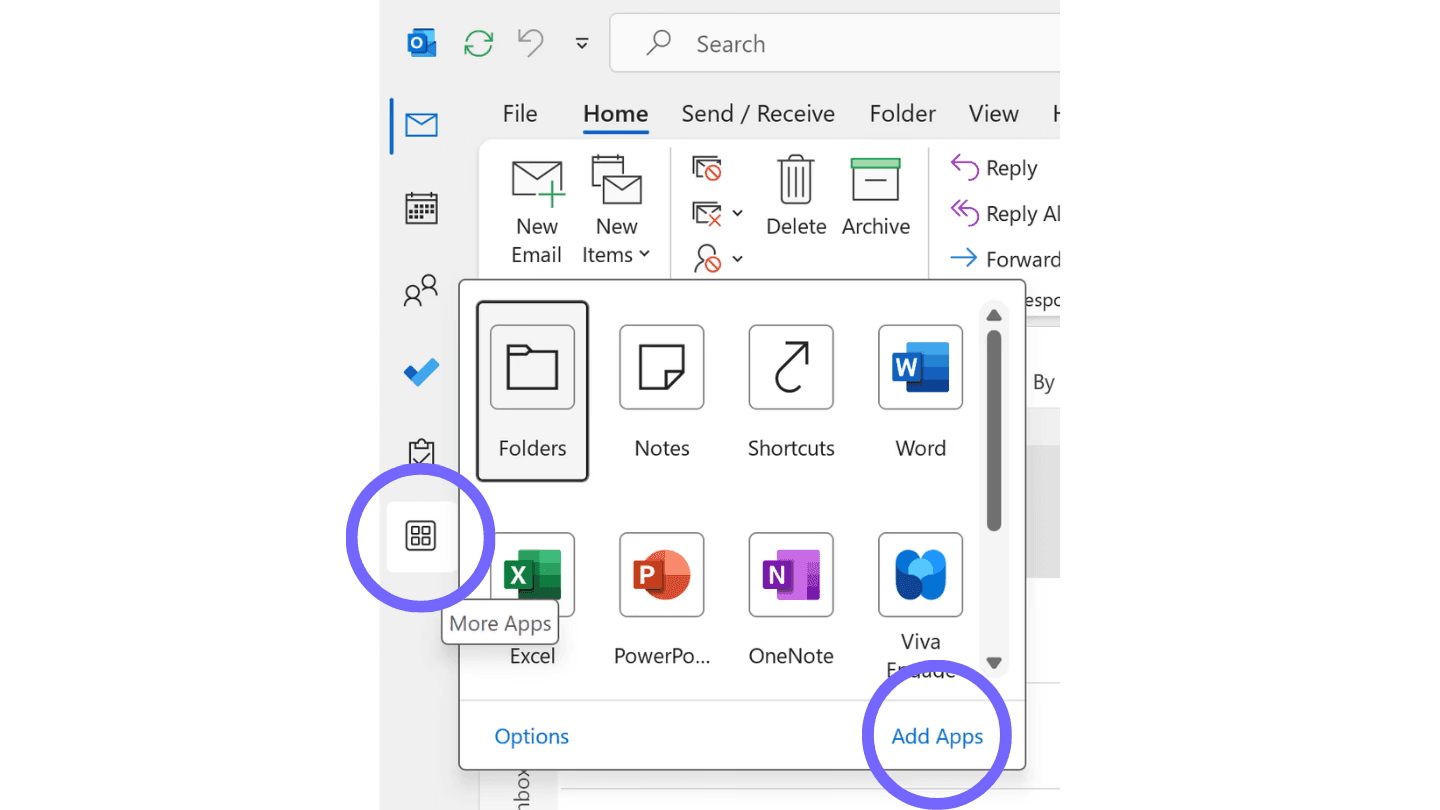Launch the PowerPoint app tile
Screen dimensions: 1440x810
coord(662,599)
